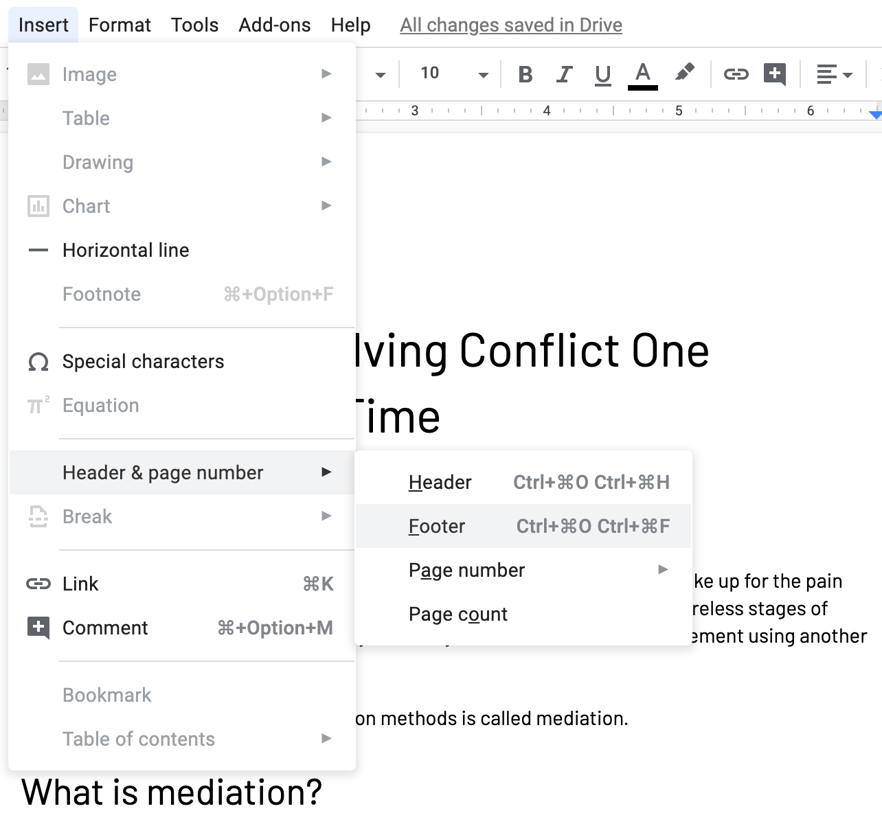Open the Add-ons menu
This screenshot has height=813, width=882.
pos(274,25)
